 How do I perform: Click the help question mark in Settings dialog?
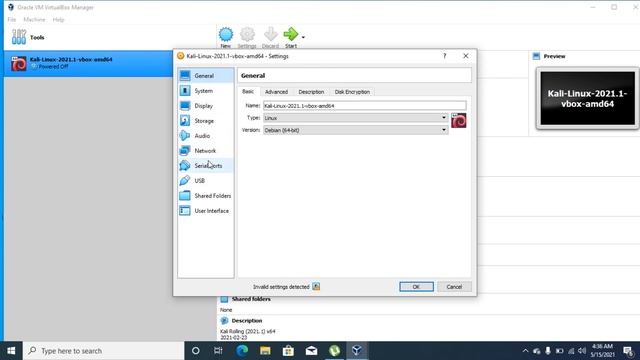444,56
